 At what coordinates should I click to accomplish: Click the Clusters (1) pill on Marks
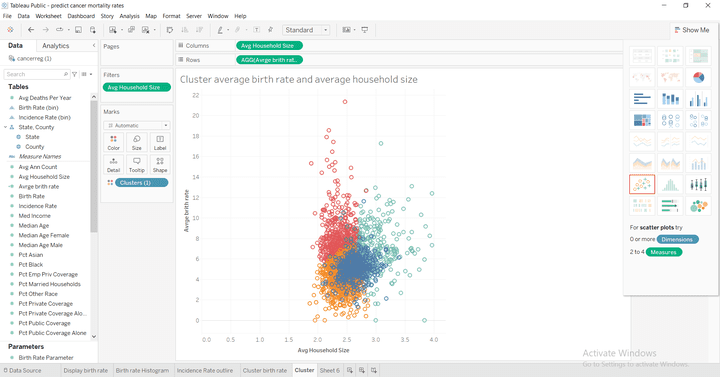pos(141,183)
